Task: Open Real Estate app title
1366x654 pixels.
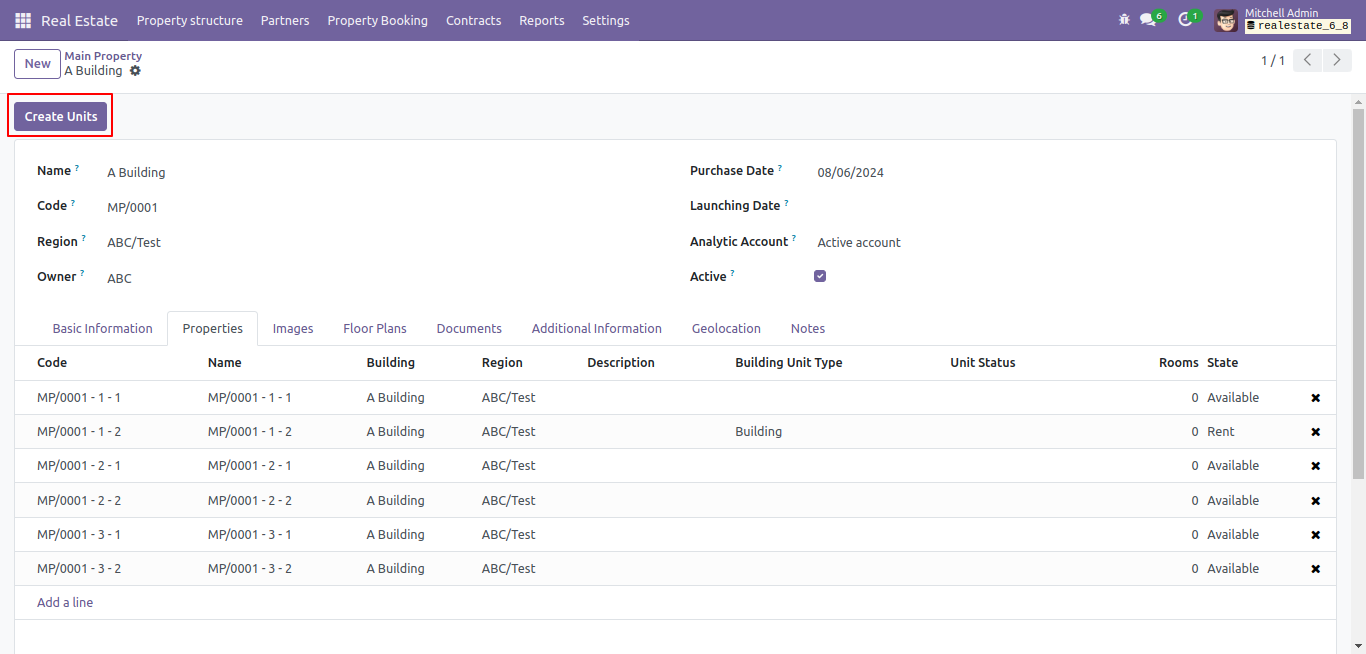Action: [x=79, y=20]
